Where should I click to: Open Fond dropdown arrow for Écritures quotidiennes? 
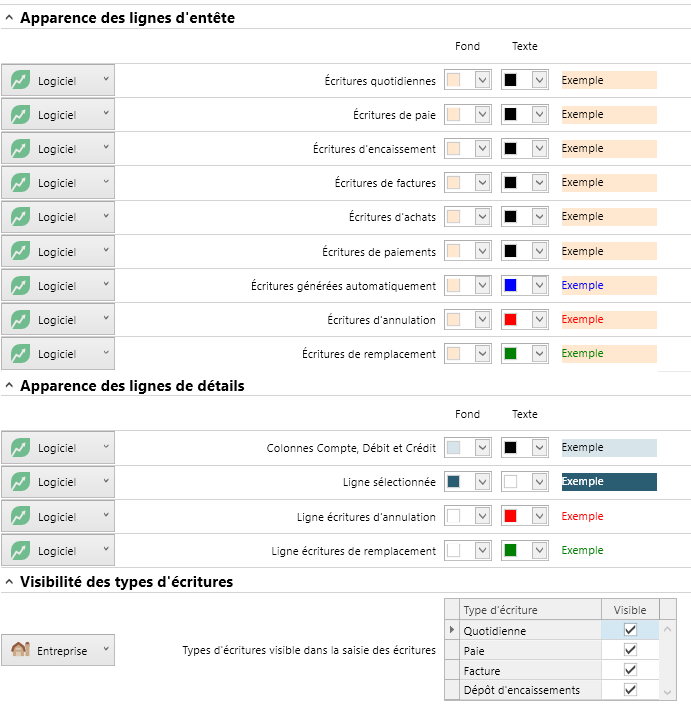point(482,80)
